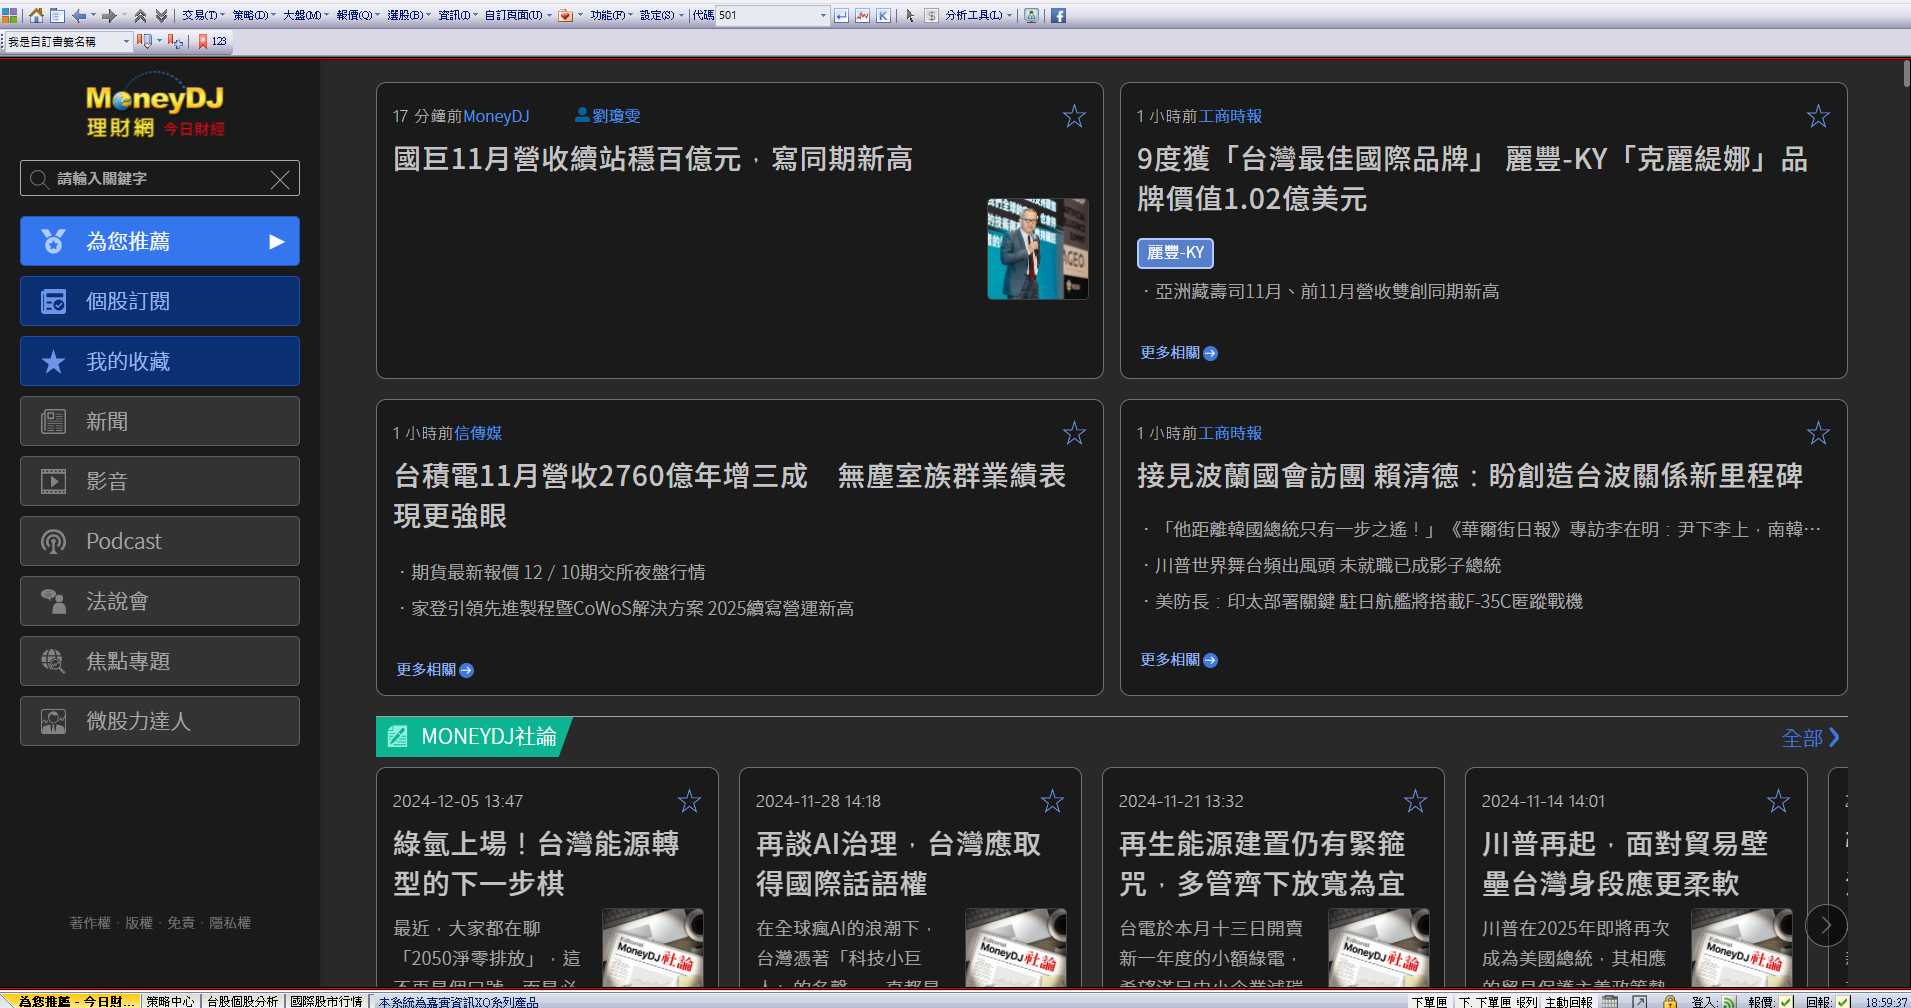The height and width of the screenshot is (1008, 1911).
Task: Toggle favorite star on the 台積電11月營收 article
Action: pos(1074,433)
